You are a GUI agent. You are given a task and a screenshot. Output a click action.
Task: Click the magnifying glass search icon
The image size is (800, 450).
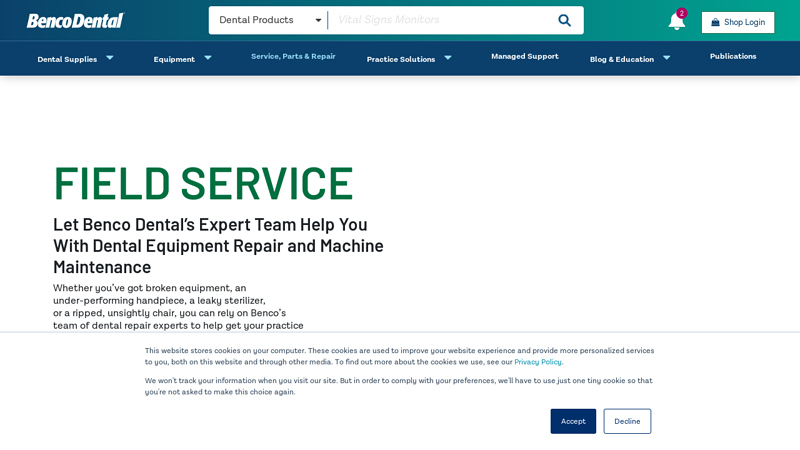click(564, 20)
